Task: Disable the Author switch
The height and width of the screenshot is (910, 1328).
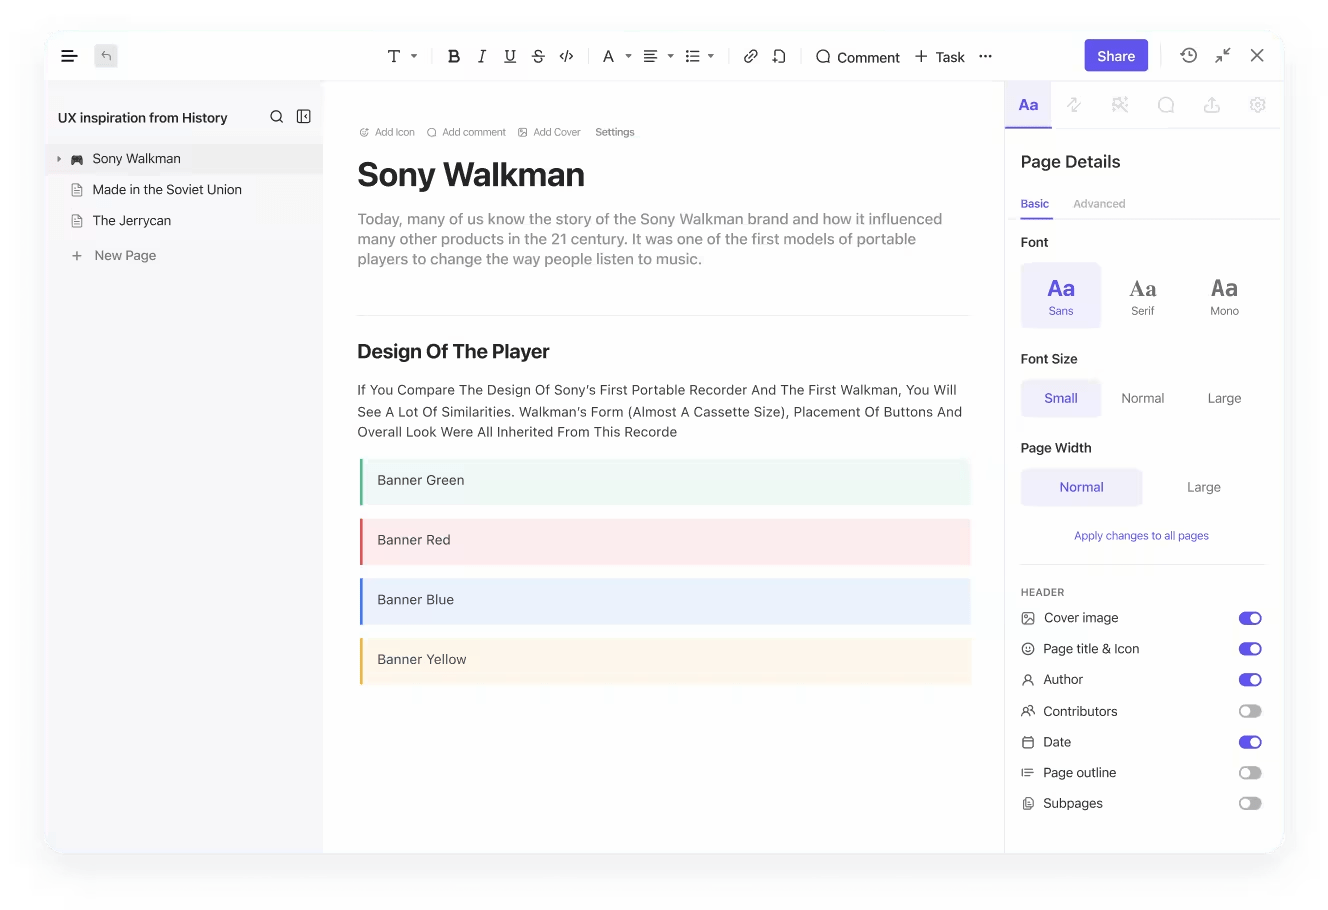Action: [x=1250, y=680]
